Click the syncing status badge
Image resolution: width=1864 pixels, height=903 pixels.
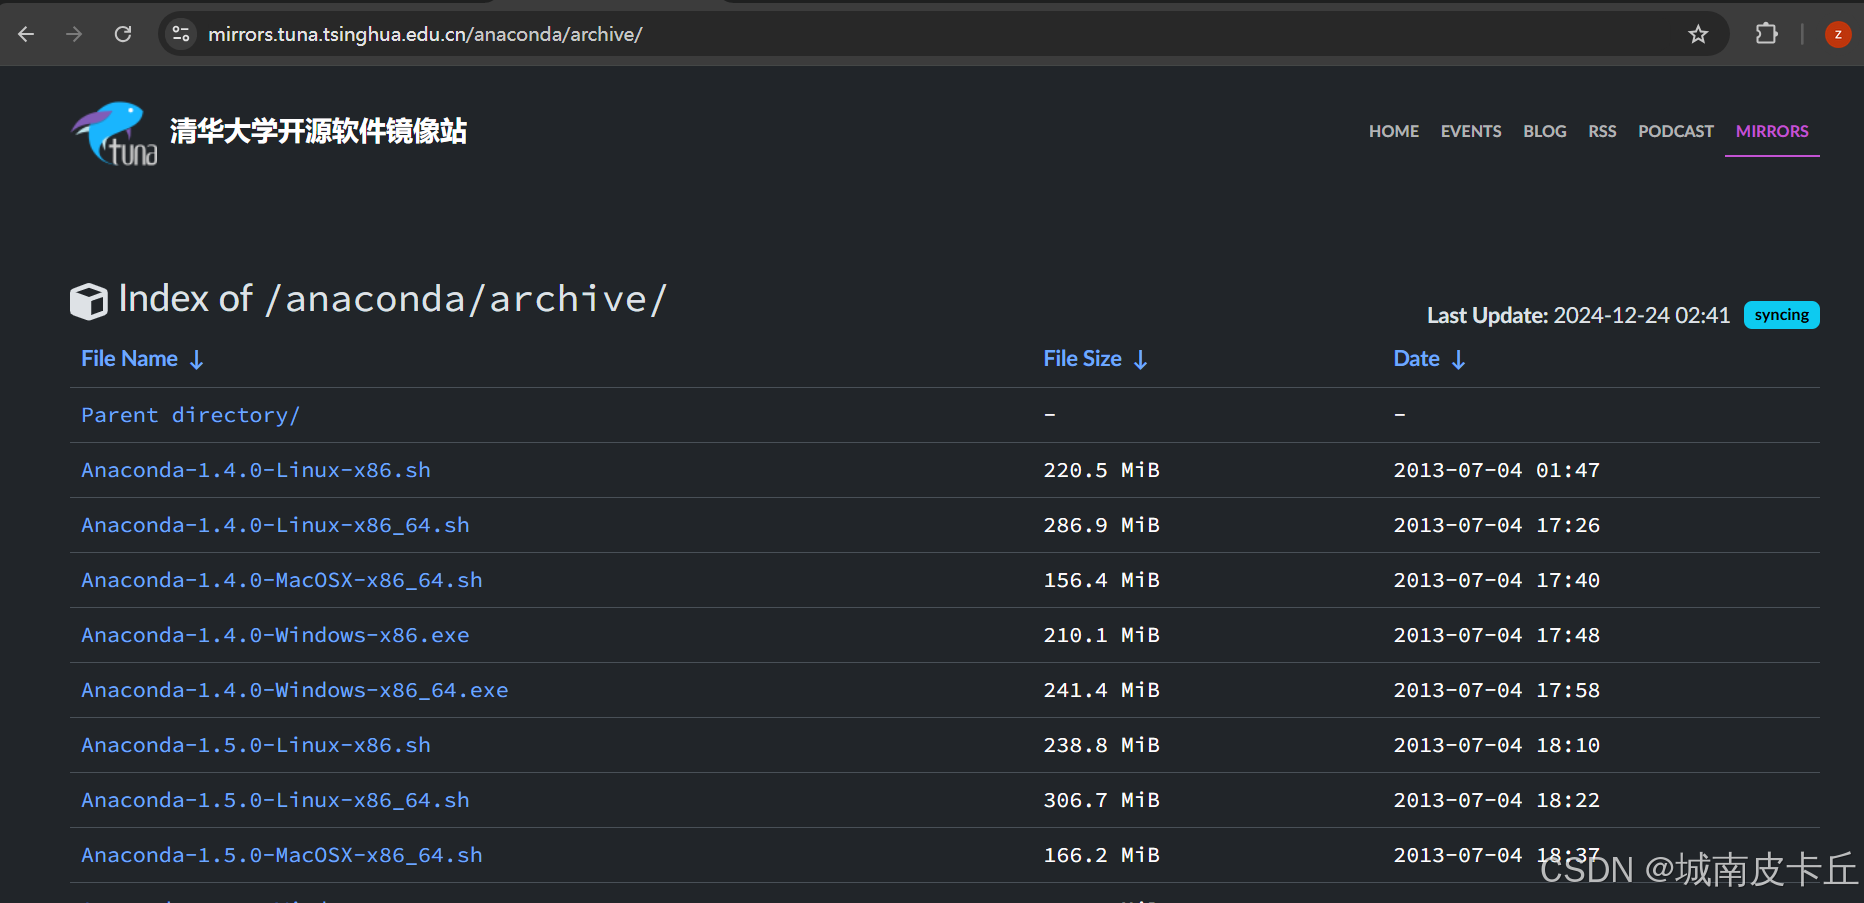[1781, 315]
